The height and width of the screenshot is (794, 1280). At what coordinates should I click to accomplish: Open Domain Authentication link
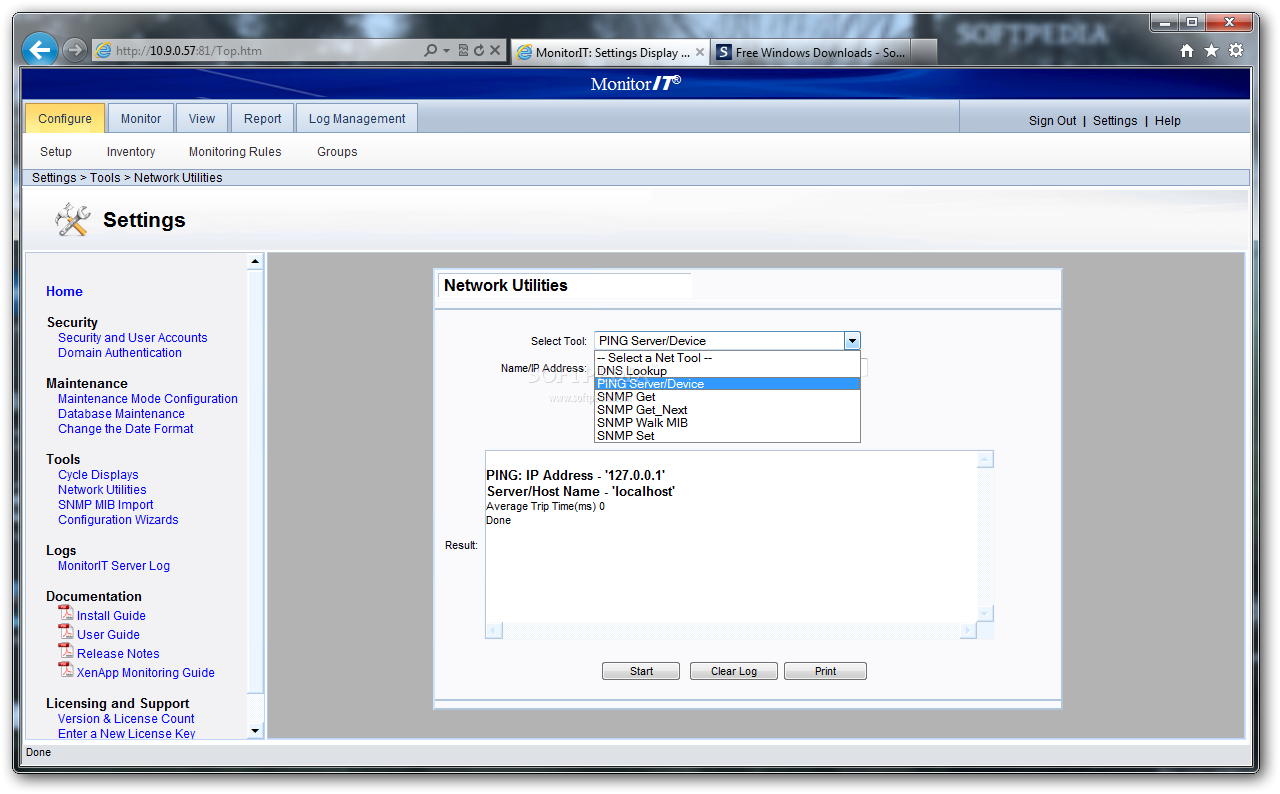click(x=120, y=353)
